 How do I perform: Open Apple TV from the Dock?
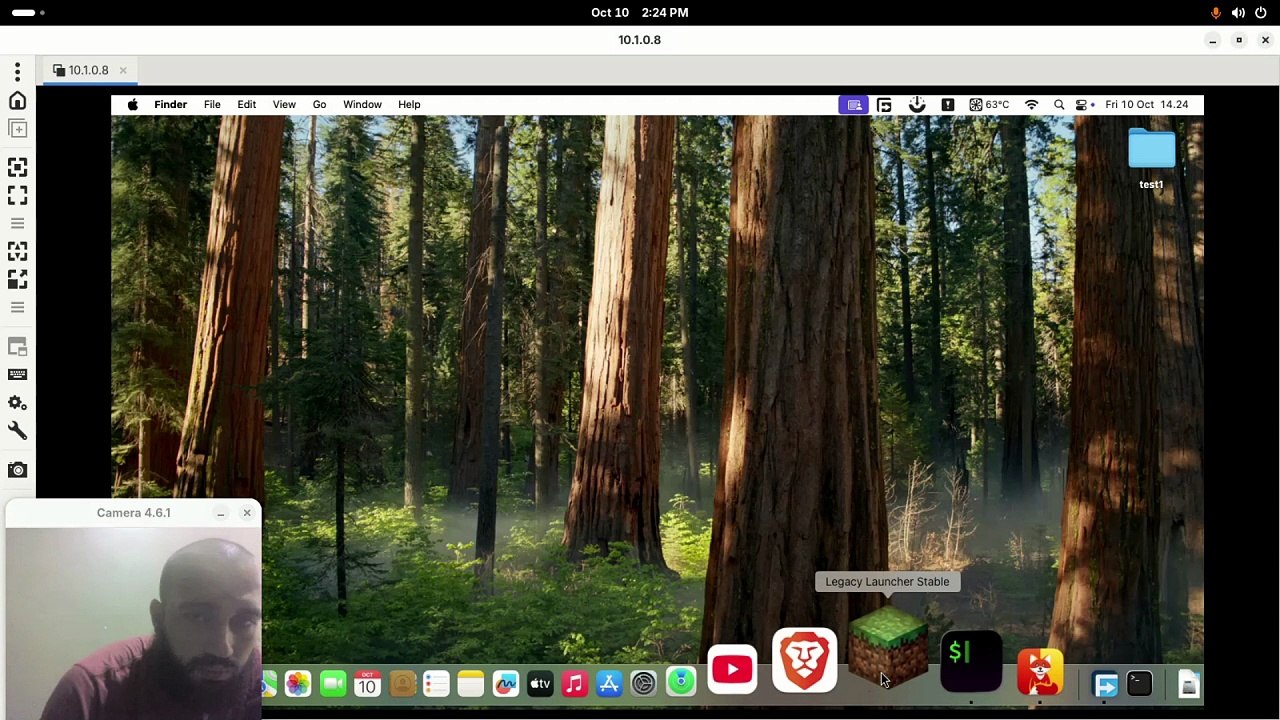[540, 683]
